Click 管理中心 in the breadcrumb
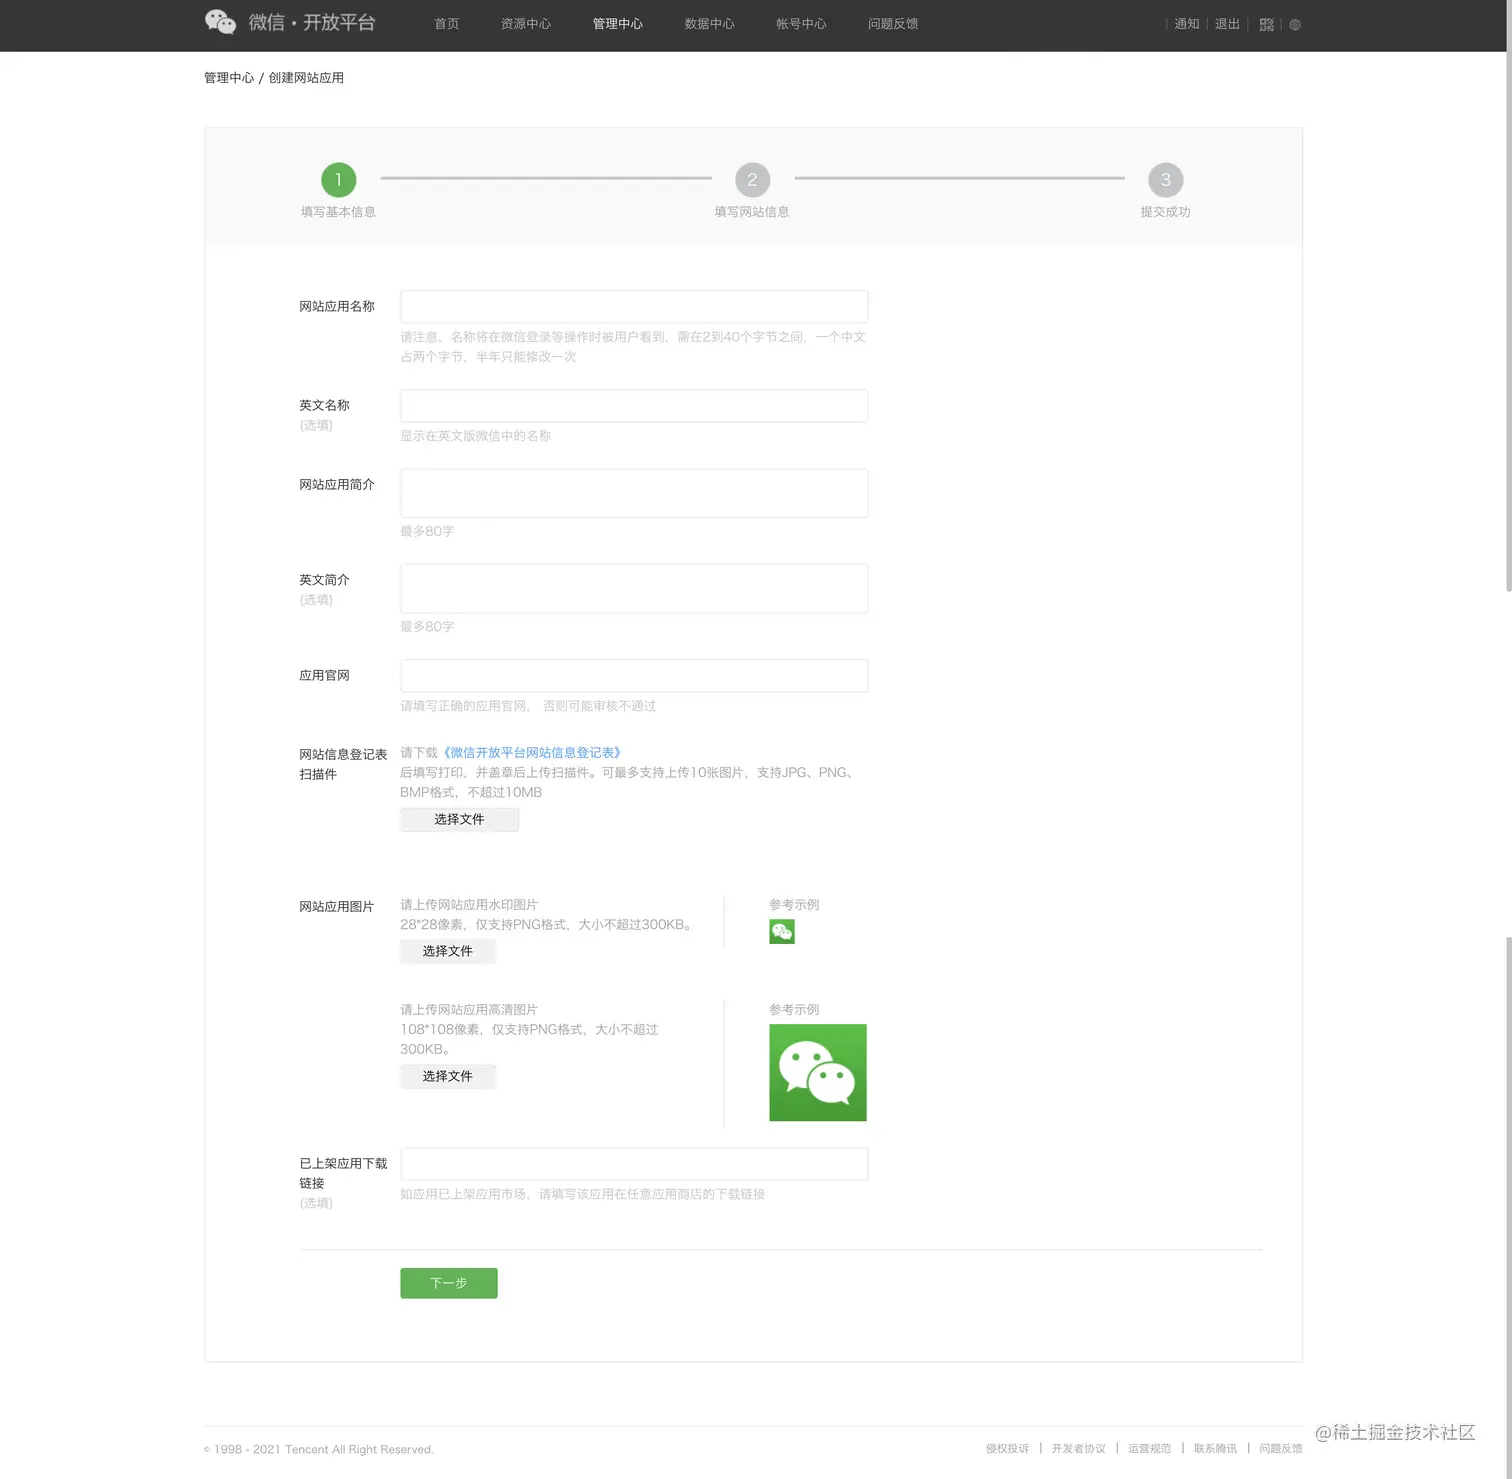The height and width of the screenshot is (1479, 1512). [x=229, y=77]
